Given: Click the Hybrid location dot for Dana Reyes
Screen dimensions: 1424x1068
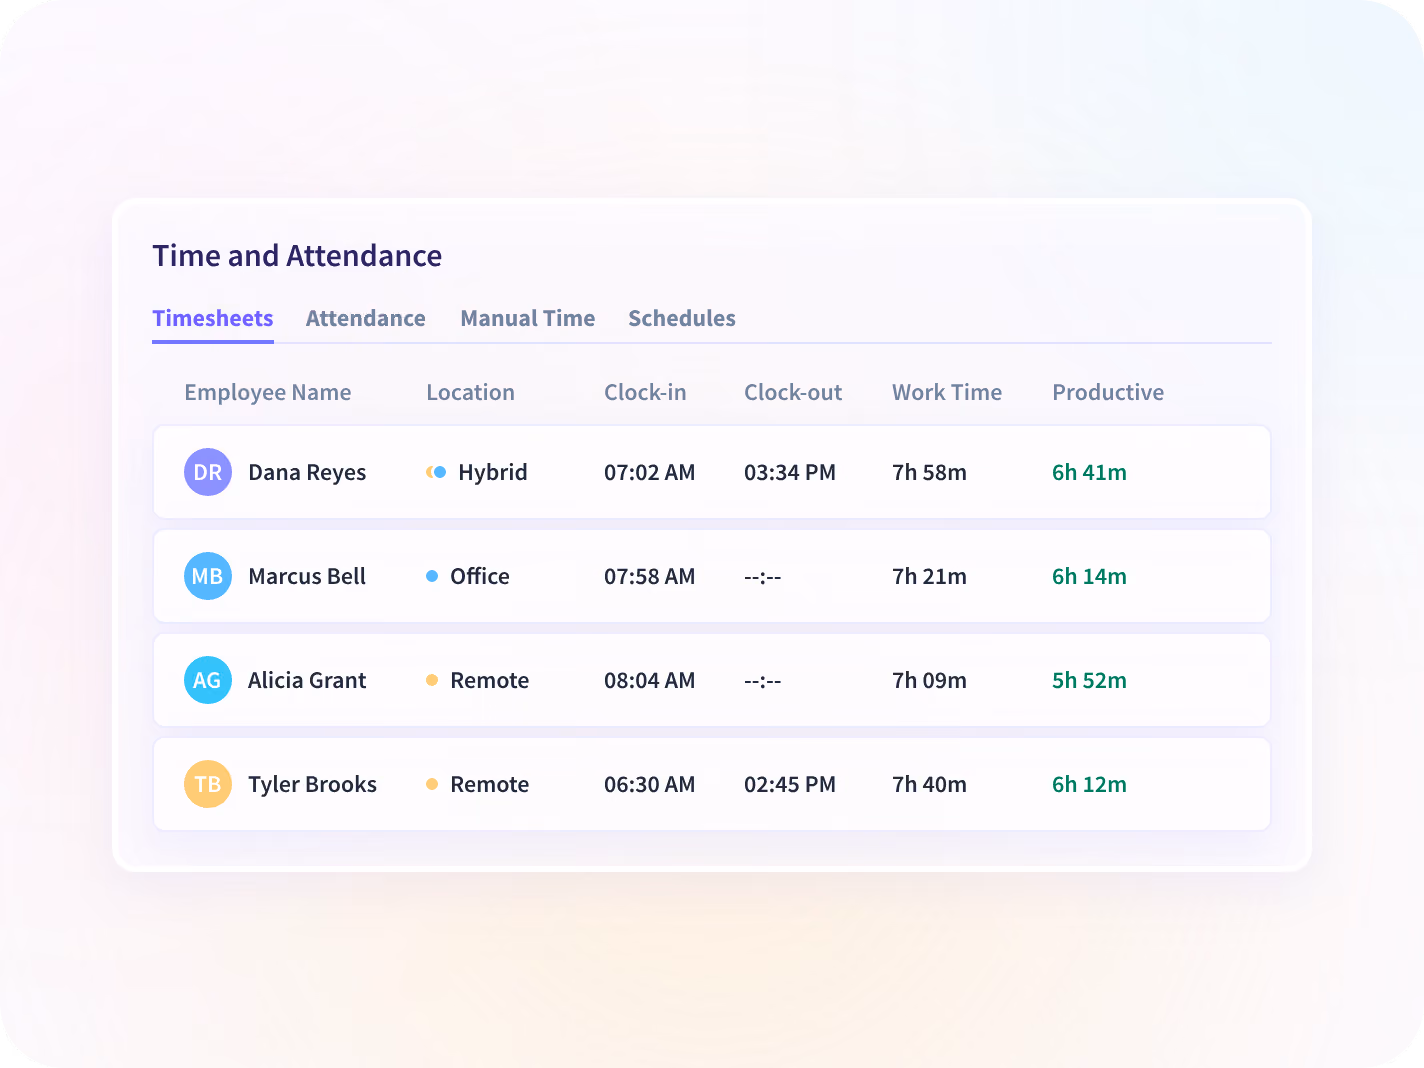Looking at the screenshot, I should tap(436, 472).
